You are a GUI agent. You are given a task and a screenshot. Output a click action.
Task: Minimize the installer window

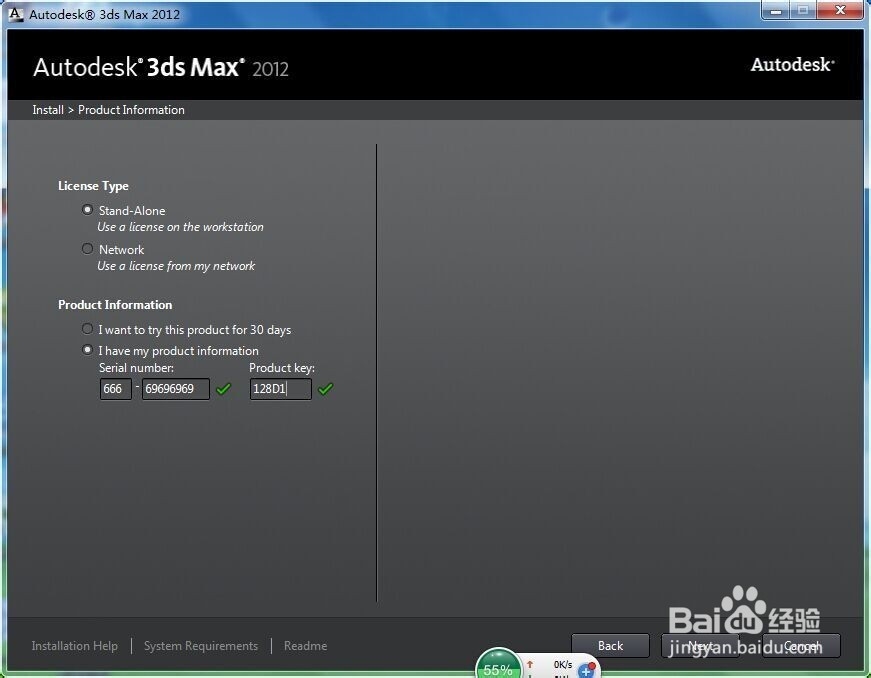[776, 11]
